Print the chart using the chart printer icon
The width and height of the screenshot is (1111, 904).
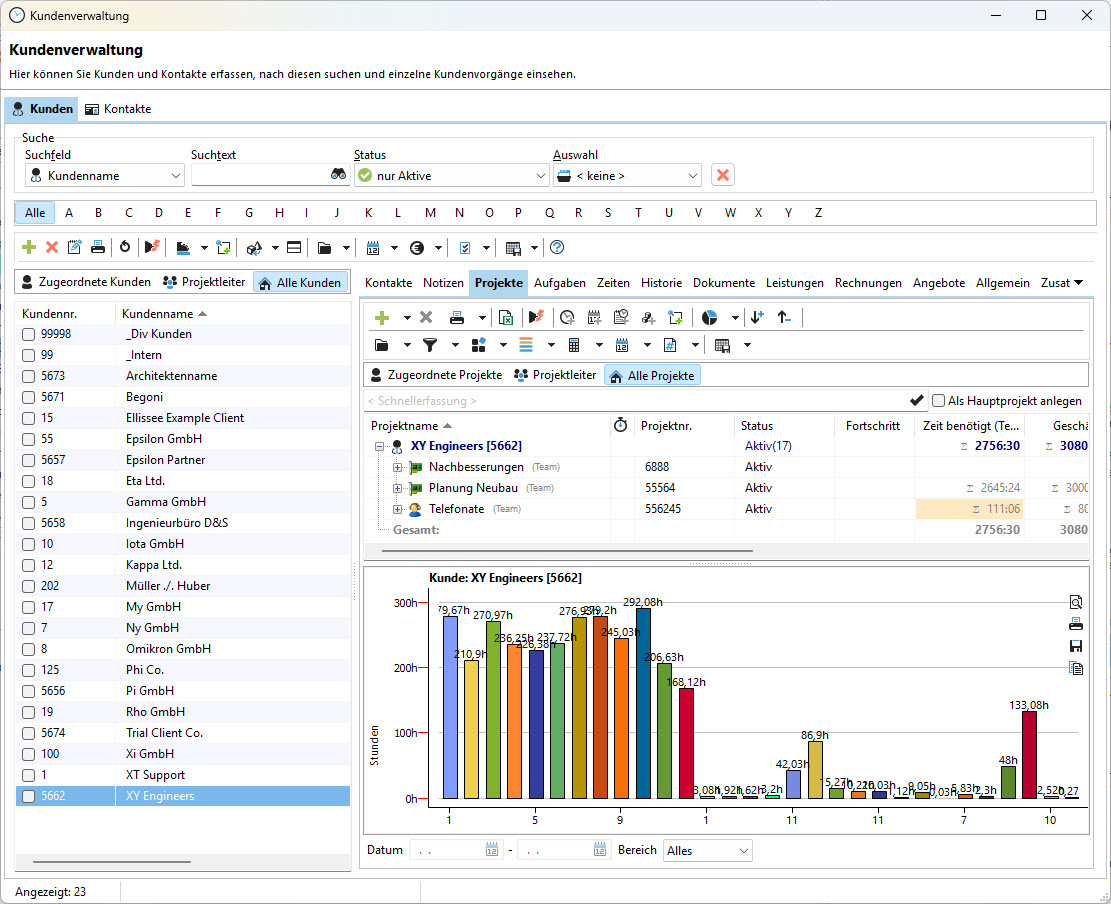pyautogui.click(x=1076, y=624)
